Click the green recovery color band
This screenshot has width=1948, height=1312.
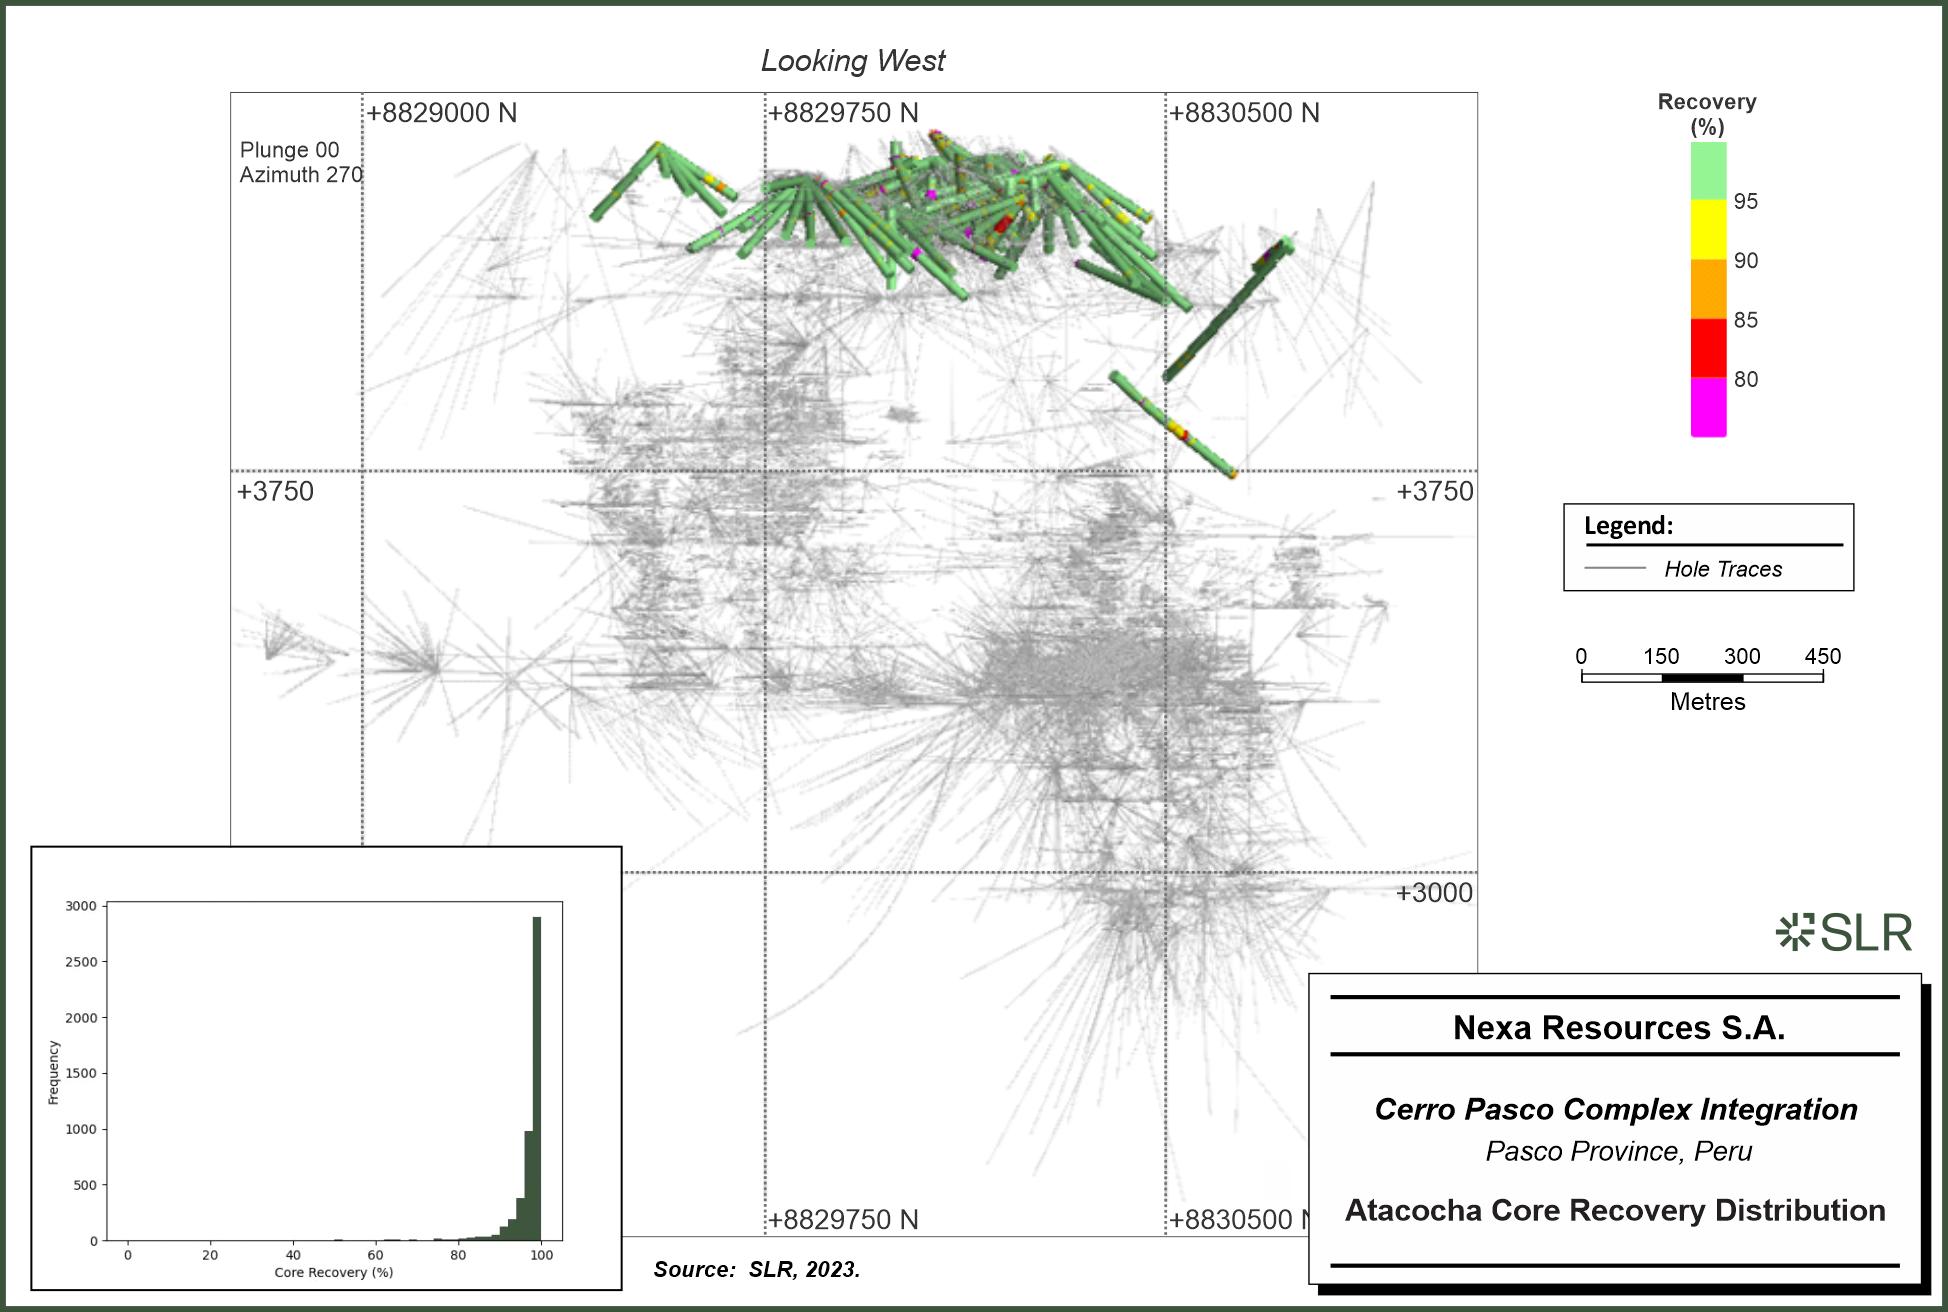[x=1708, y=170]
